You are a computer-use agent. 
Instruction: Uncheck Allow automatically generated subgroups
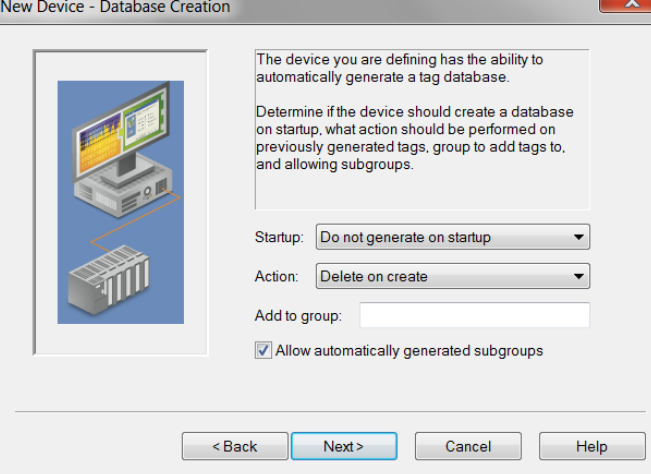[x=263, y=350]
